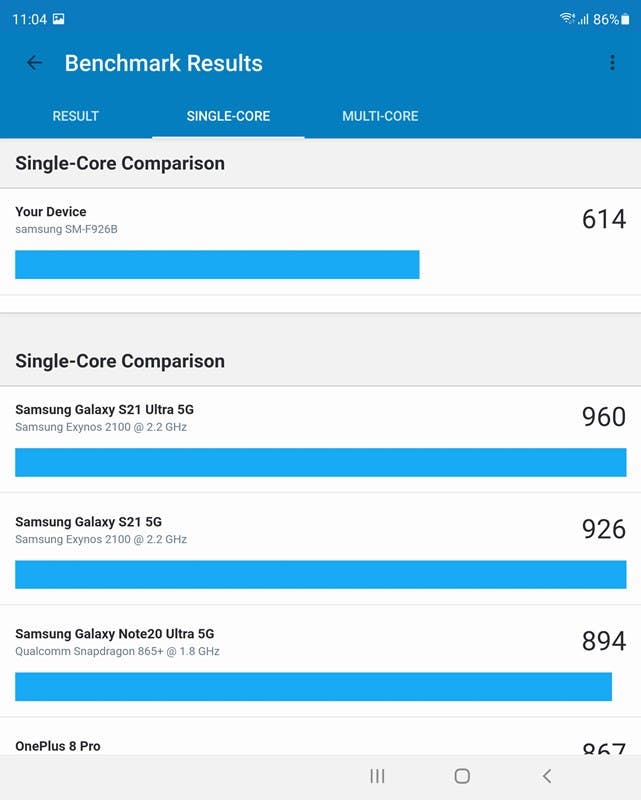Tap the Wi-Fi status icon
641x800 pixels.
(567, 19)
